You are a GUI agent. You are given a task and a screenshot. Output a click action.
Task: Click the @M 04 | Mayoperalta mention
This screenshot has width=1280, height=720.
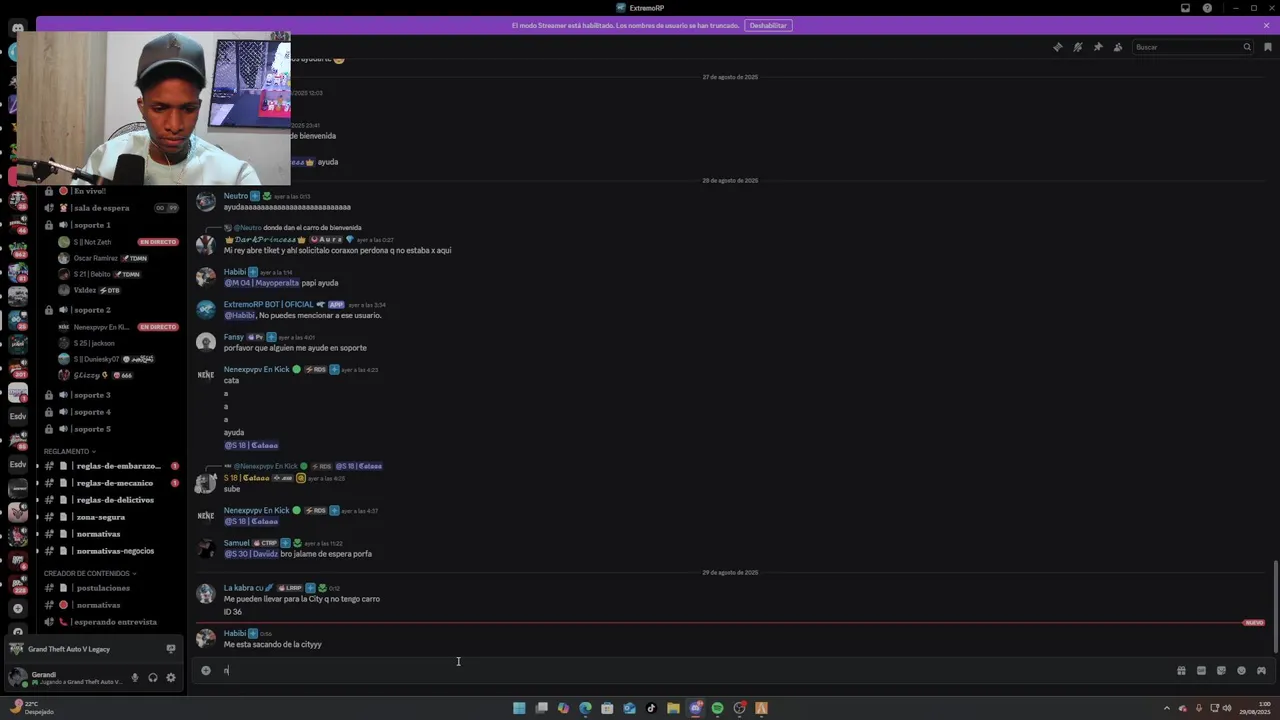pyautogui.click(x=261, y=283)
